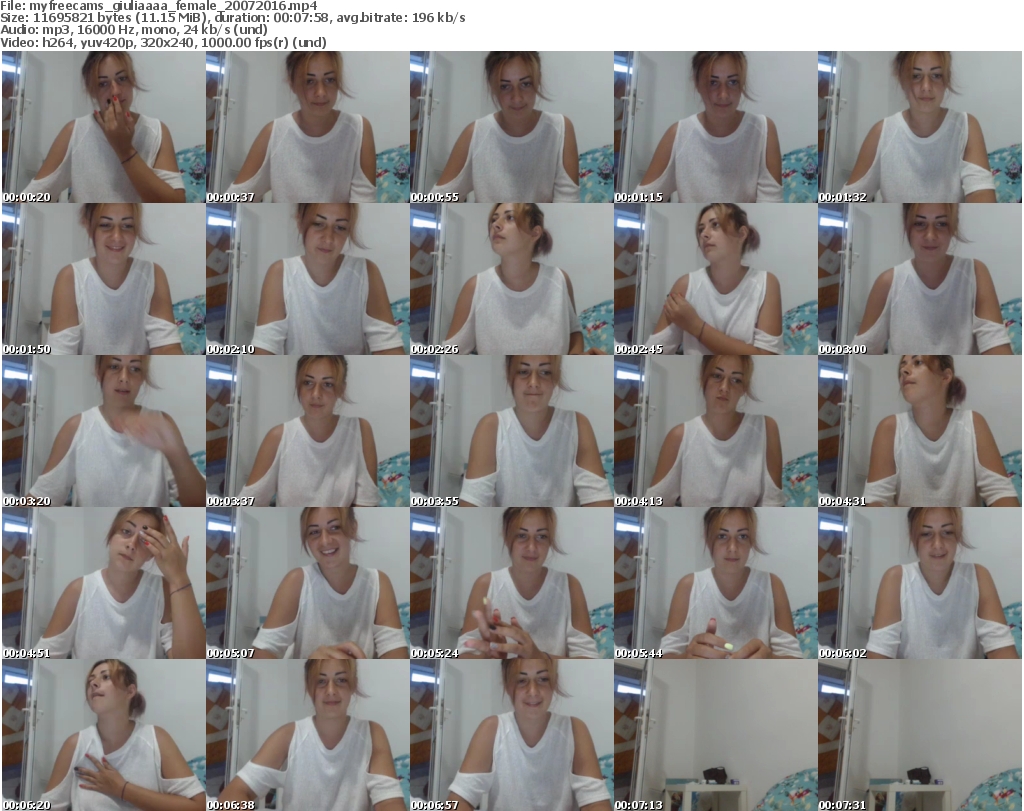
Task: Choose the 00:06:02 video frame
Action: 920,584
